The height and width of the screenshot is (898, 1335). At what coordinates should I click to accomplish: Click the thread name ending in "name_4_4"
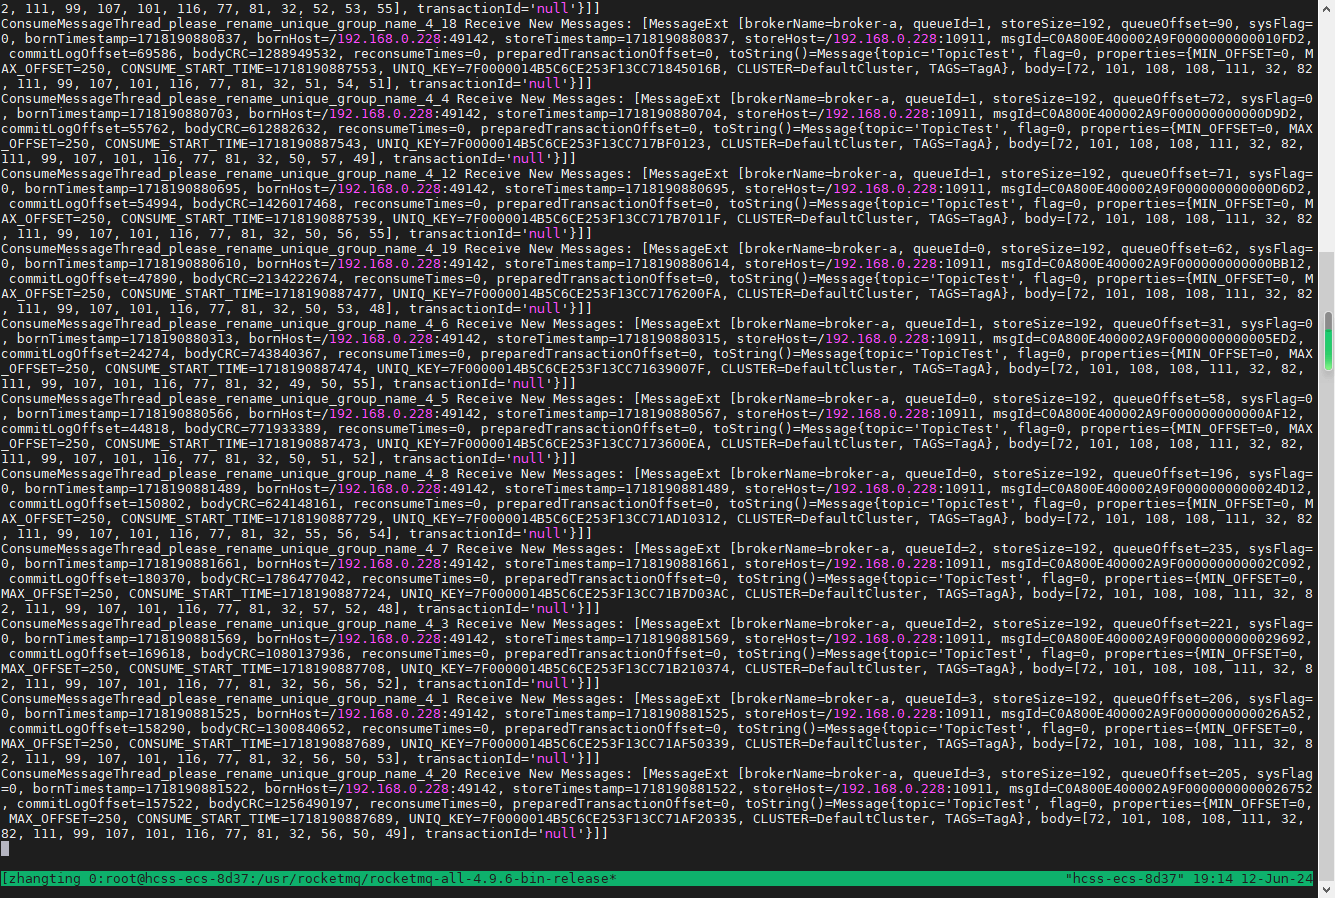(x=225, y=99)
